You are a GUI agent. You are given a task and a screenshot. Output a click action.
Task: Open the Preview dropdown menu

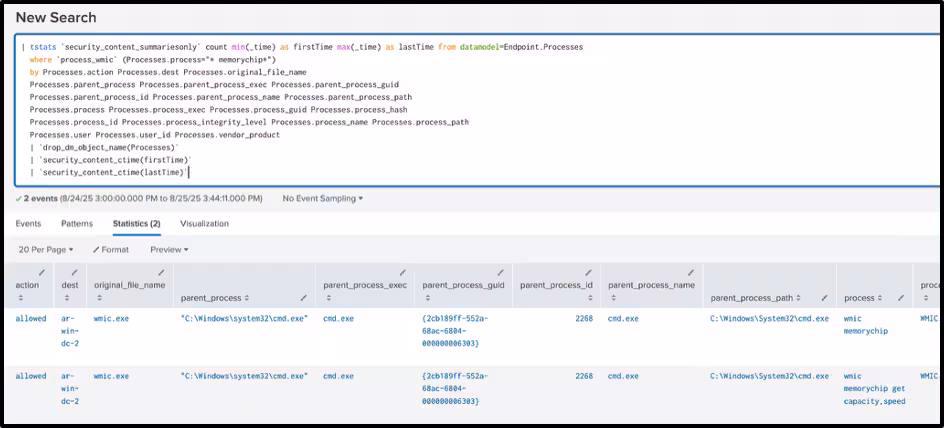coord(169,249)
